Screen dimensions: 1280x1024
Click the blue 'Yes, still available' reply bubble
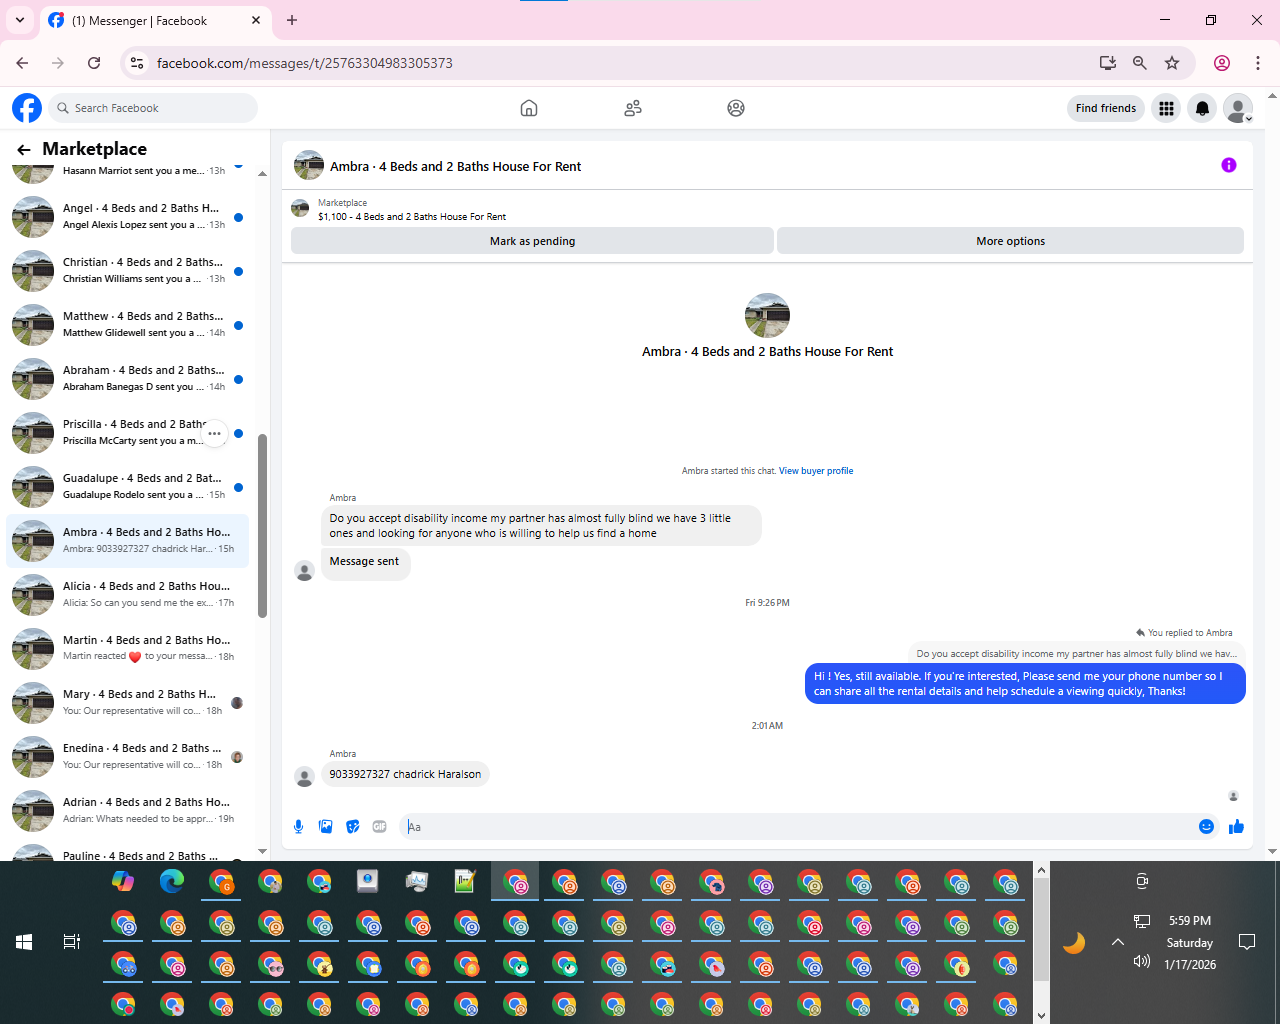tap(1025, 684)
